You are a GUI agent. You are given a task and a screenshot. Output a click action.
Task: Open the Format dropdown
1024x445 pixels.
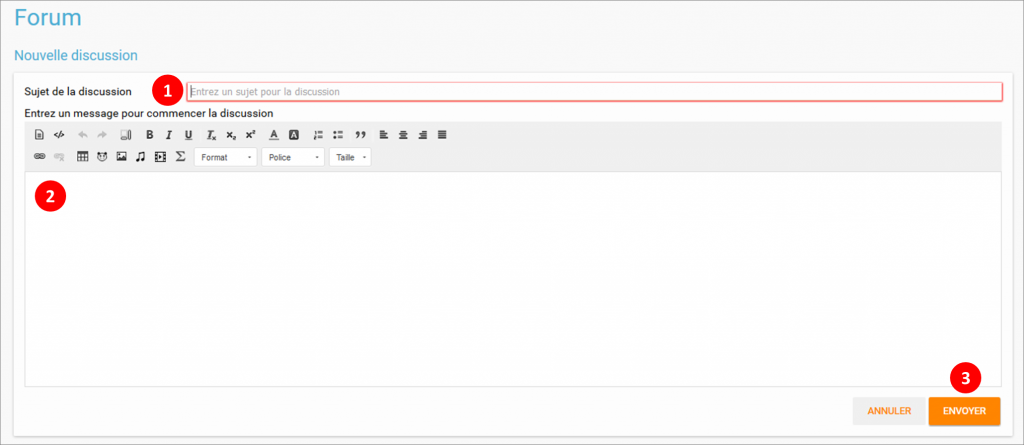[x=225, y=157]
